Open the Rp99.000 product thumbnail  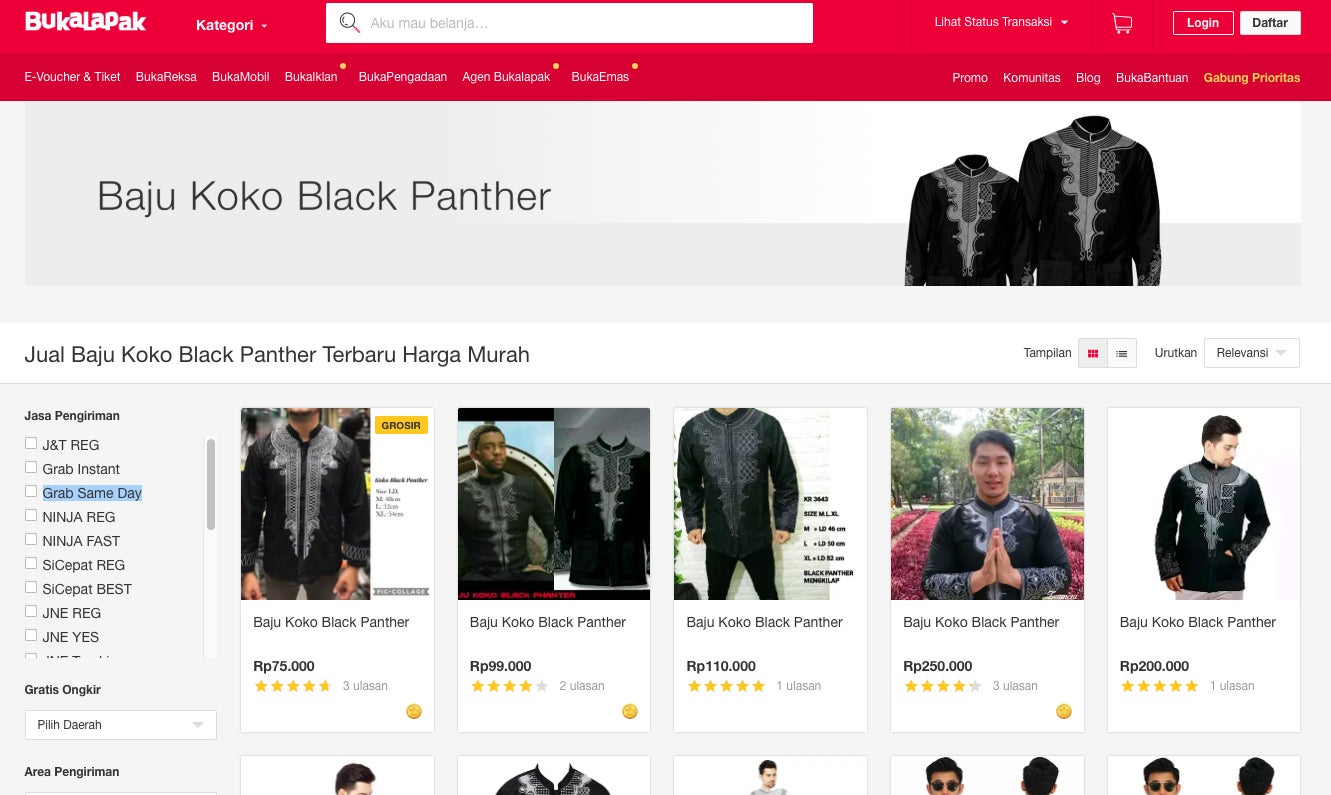tap(554, 504)
